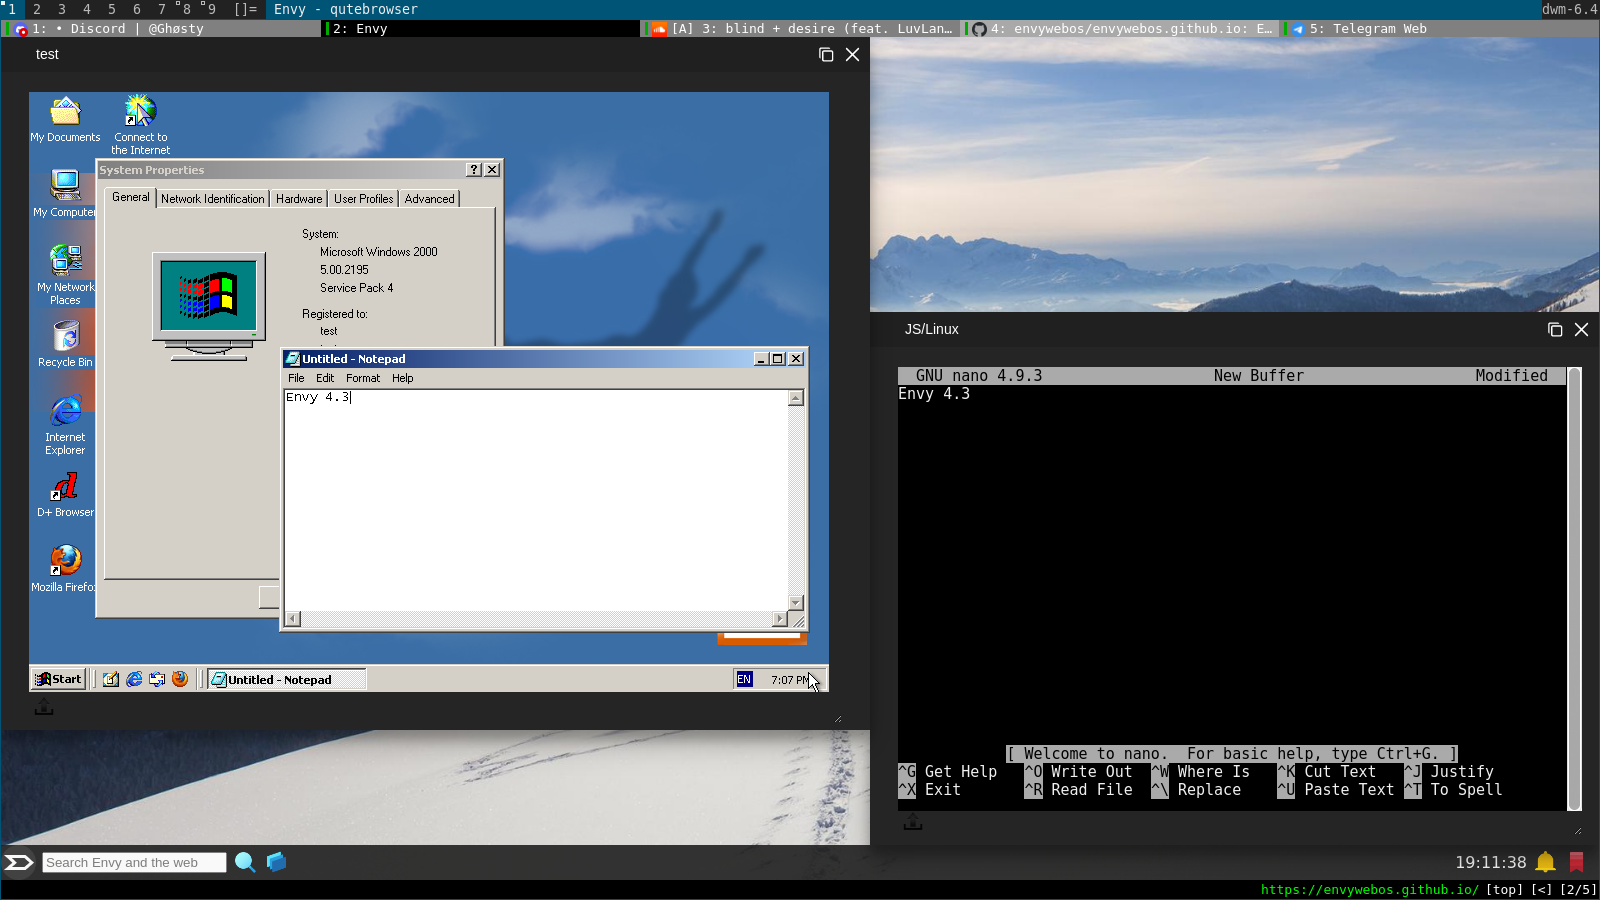Click Notepad vertical scrollbar up arrow

[796, 398]
